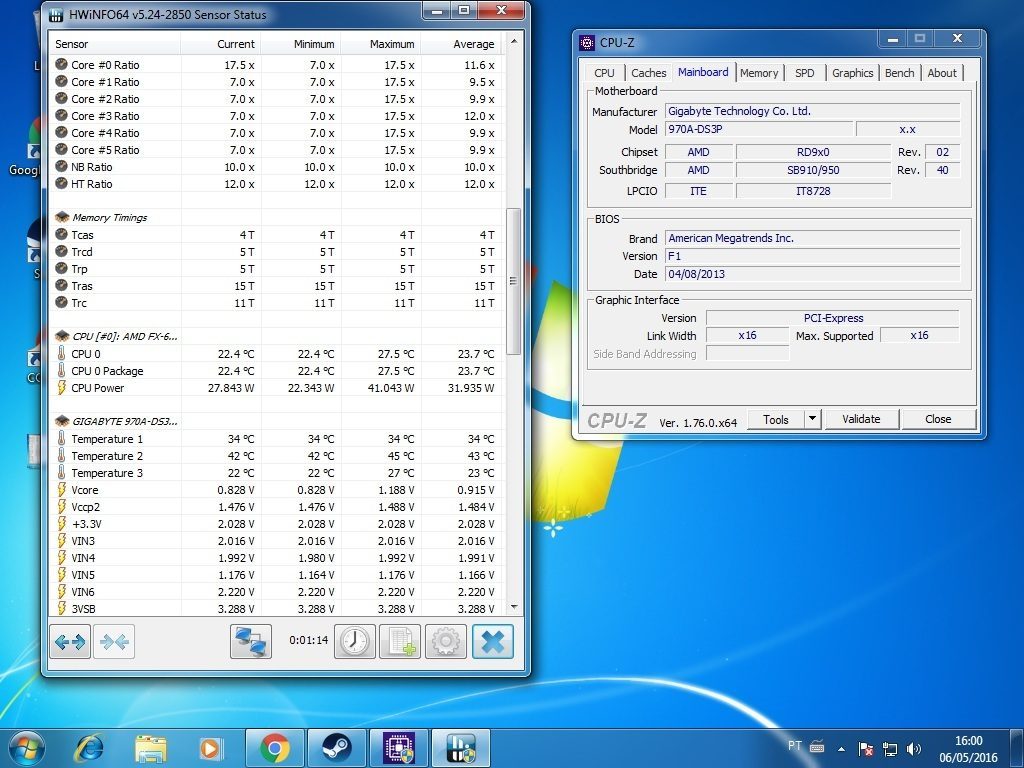Click the 970A-DS3P model field
Screen dimensions: 1024x768
[x=759, y=129]
